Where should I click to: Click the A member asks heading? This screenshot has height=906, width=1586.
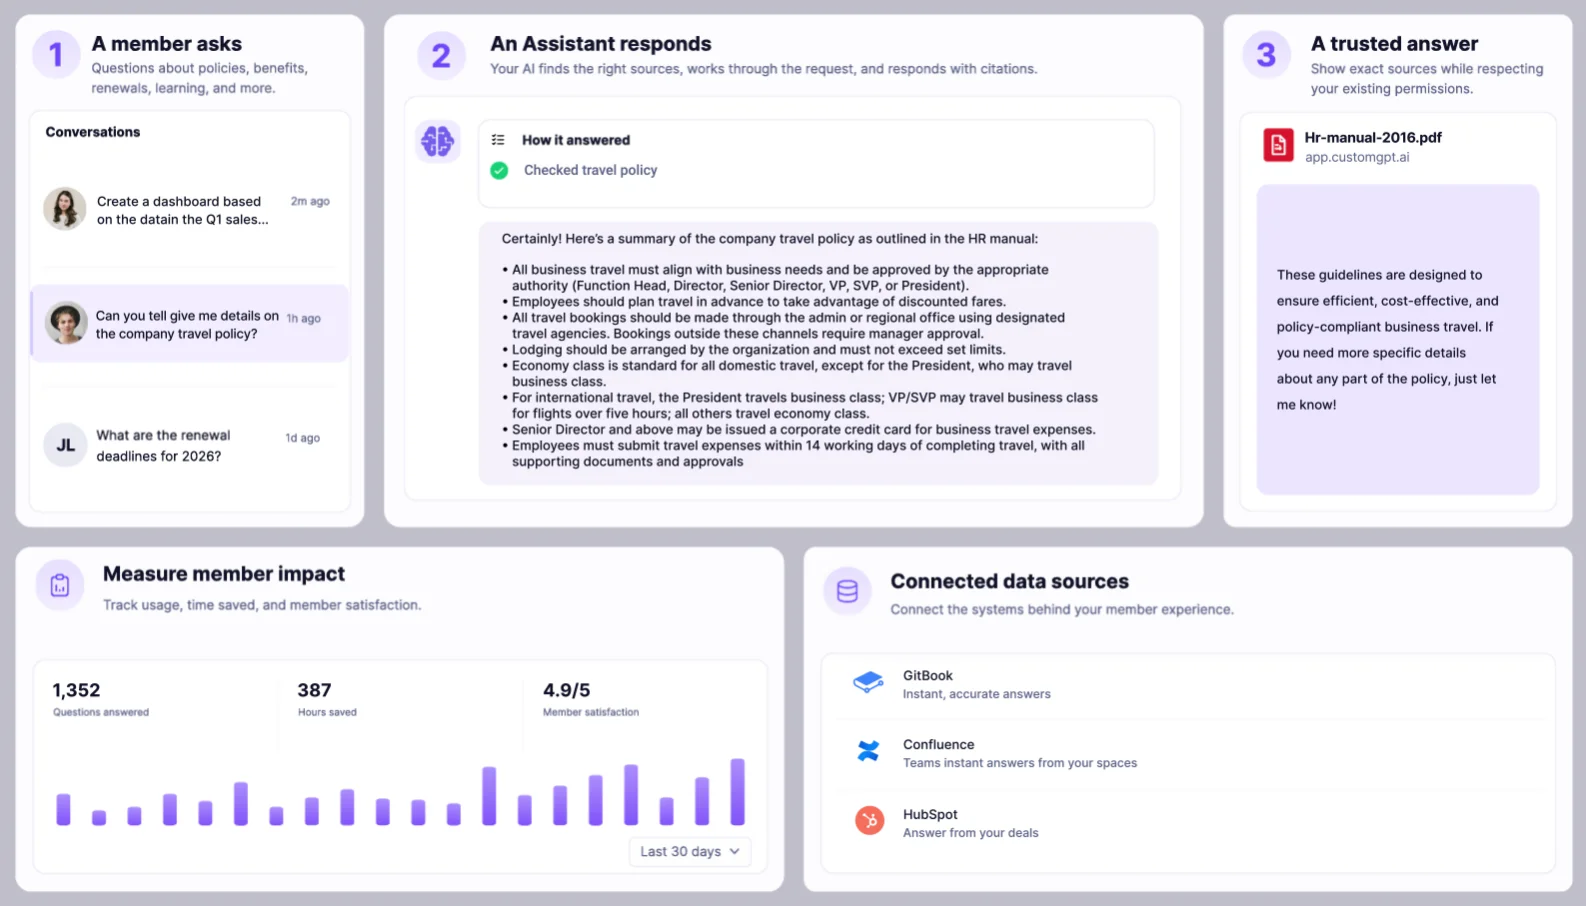click(167, 44)
